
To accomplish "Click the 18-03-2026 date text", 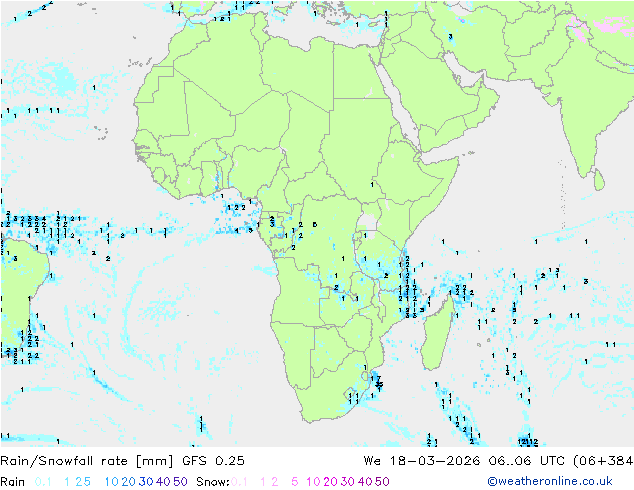I will click(435, 460).
